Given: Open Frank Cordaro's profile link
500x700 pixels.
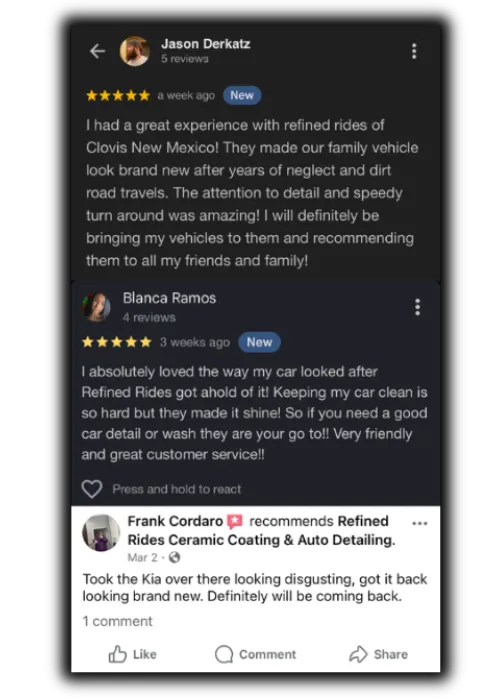Looking at the screenshot, I should click(175, 521).
